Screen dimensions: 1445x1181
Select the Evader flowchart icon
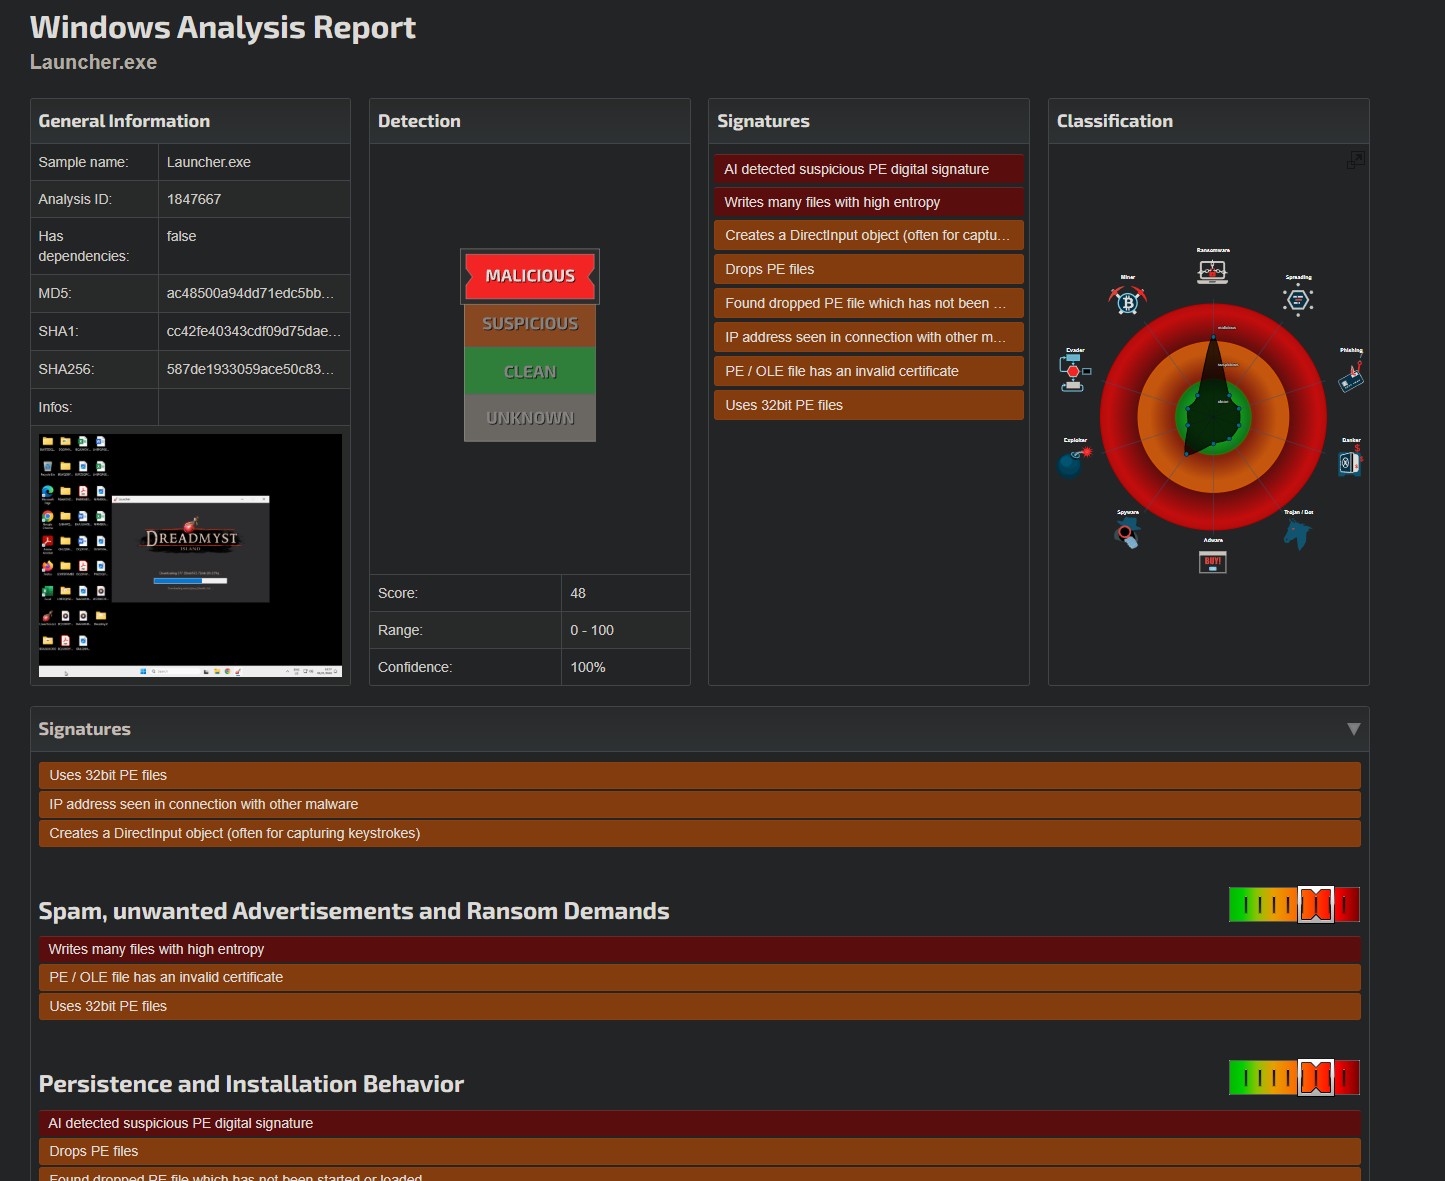tap(1074, 374)
